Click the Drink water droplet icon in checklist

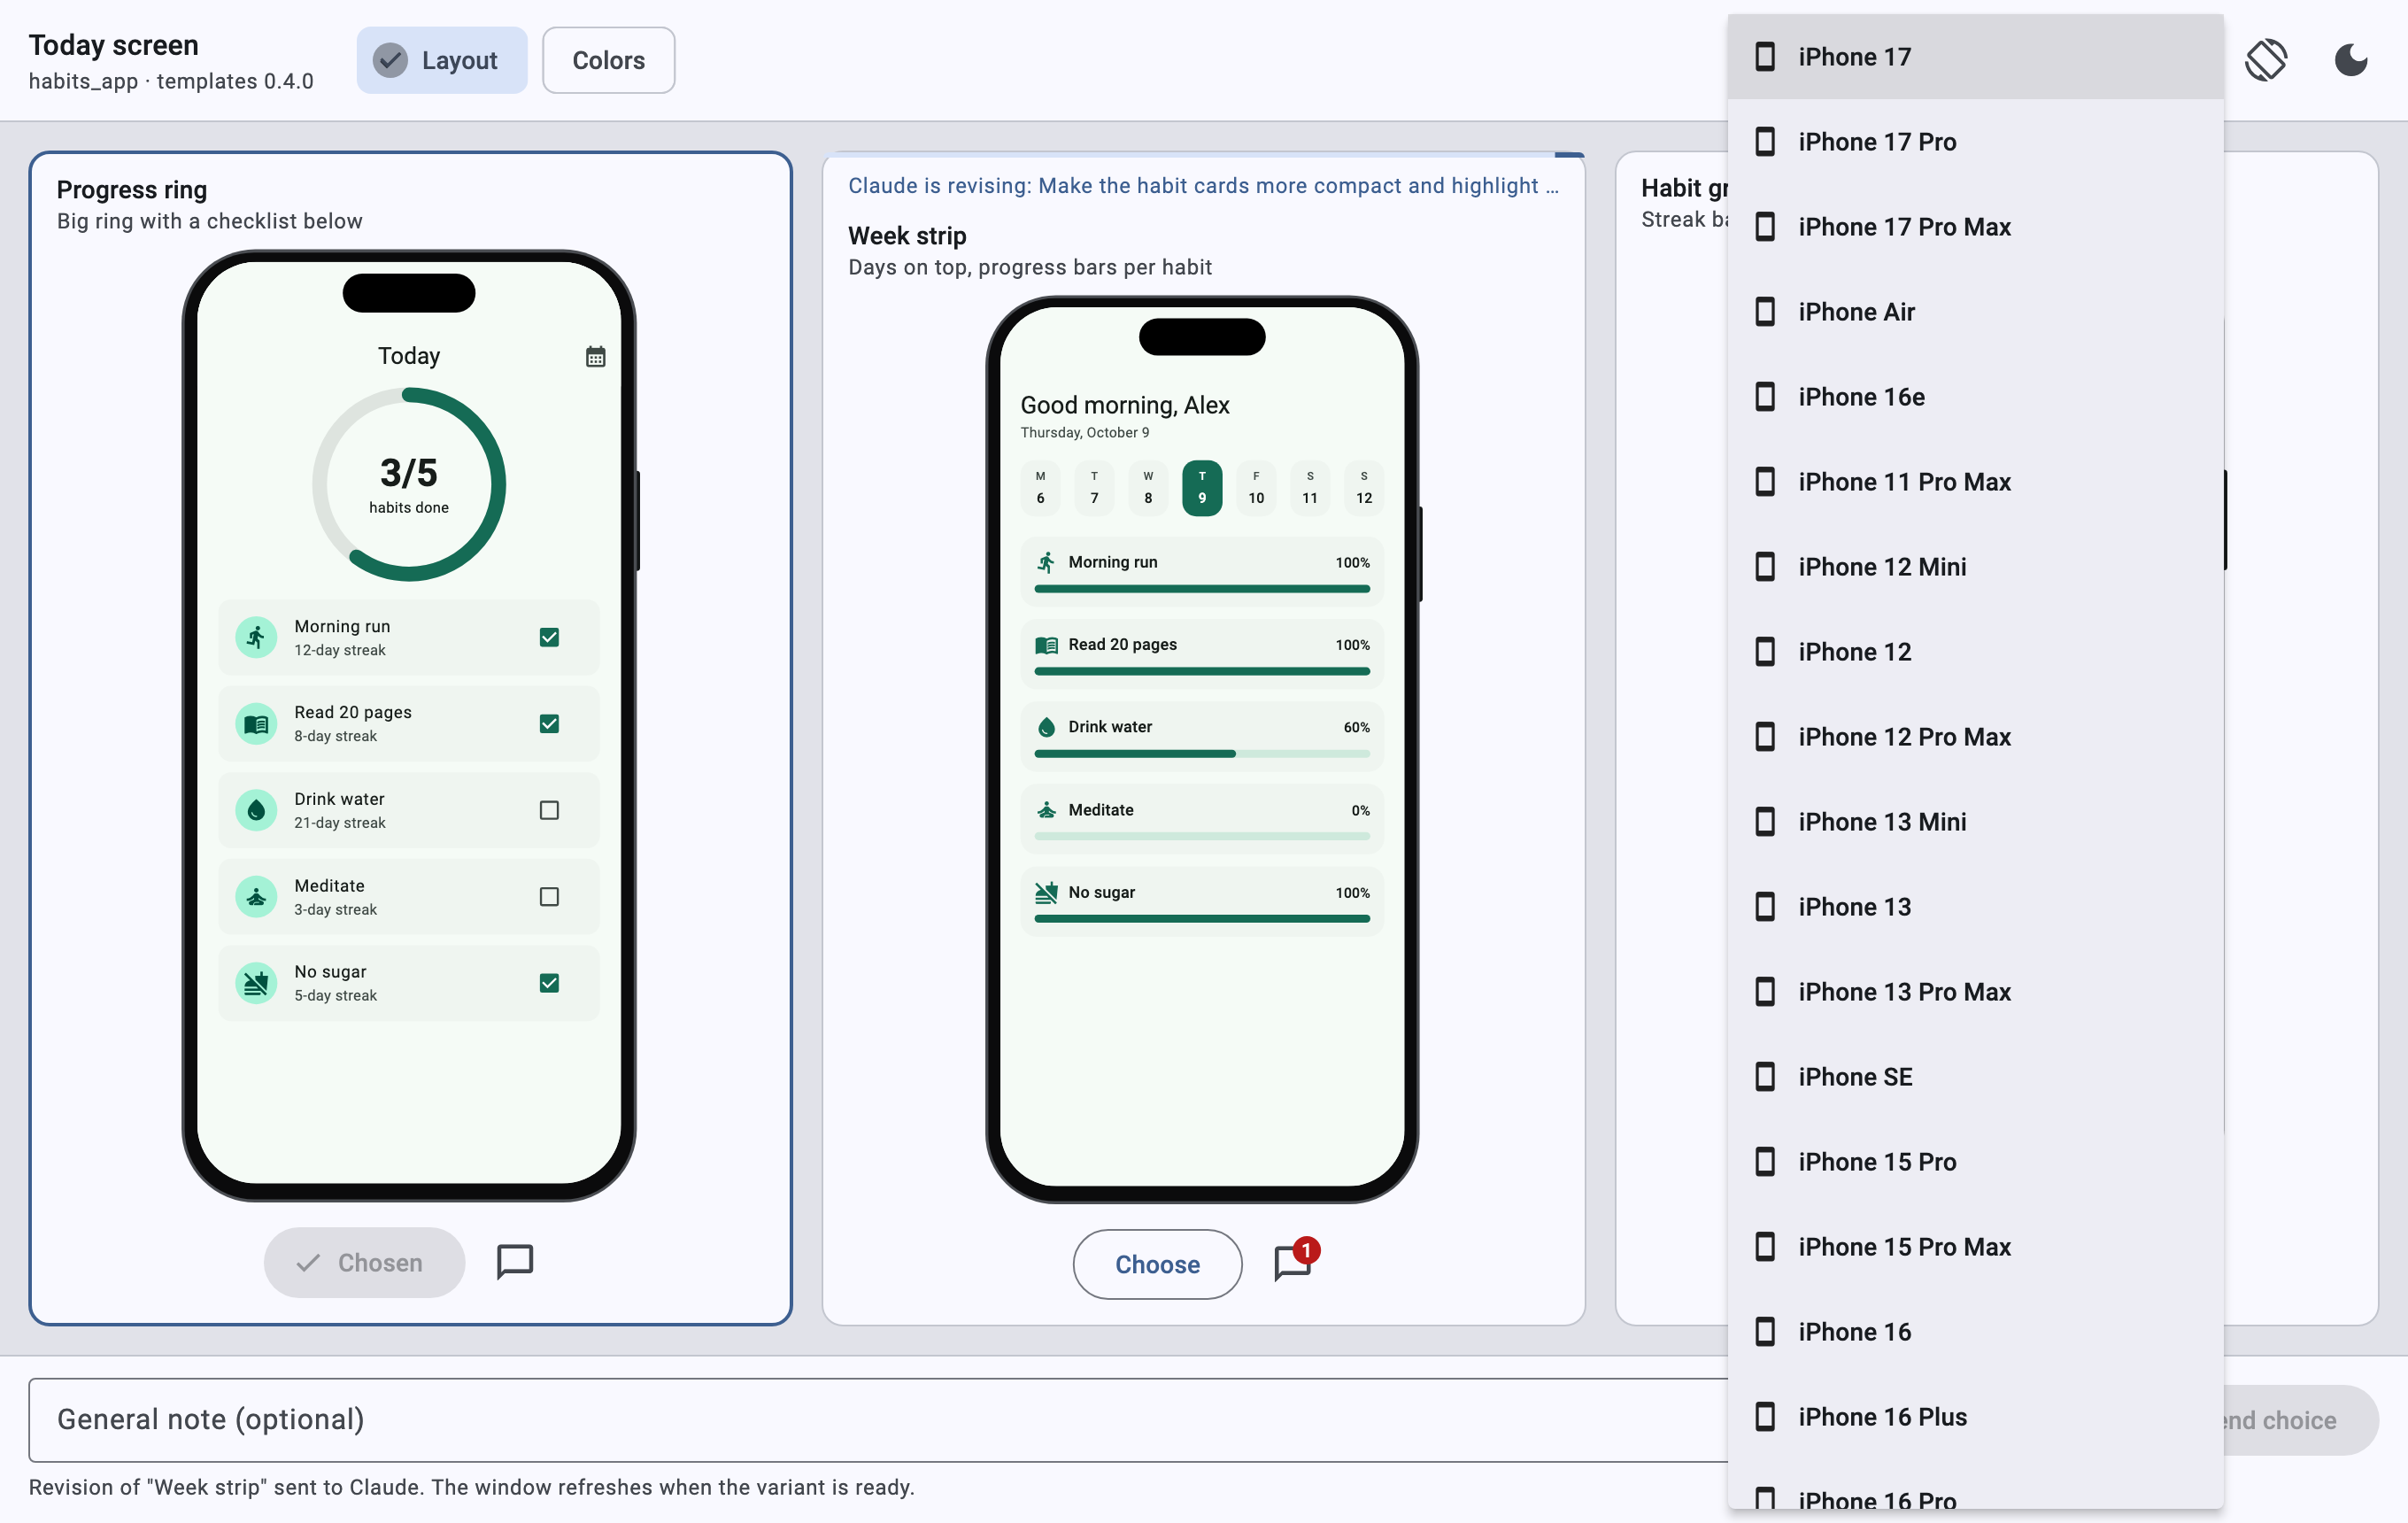[x=256, y=810]
